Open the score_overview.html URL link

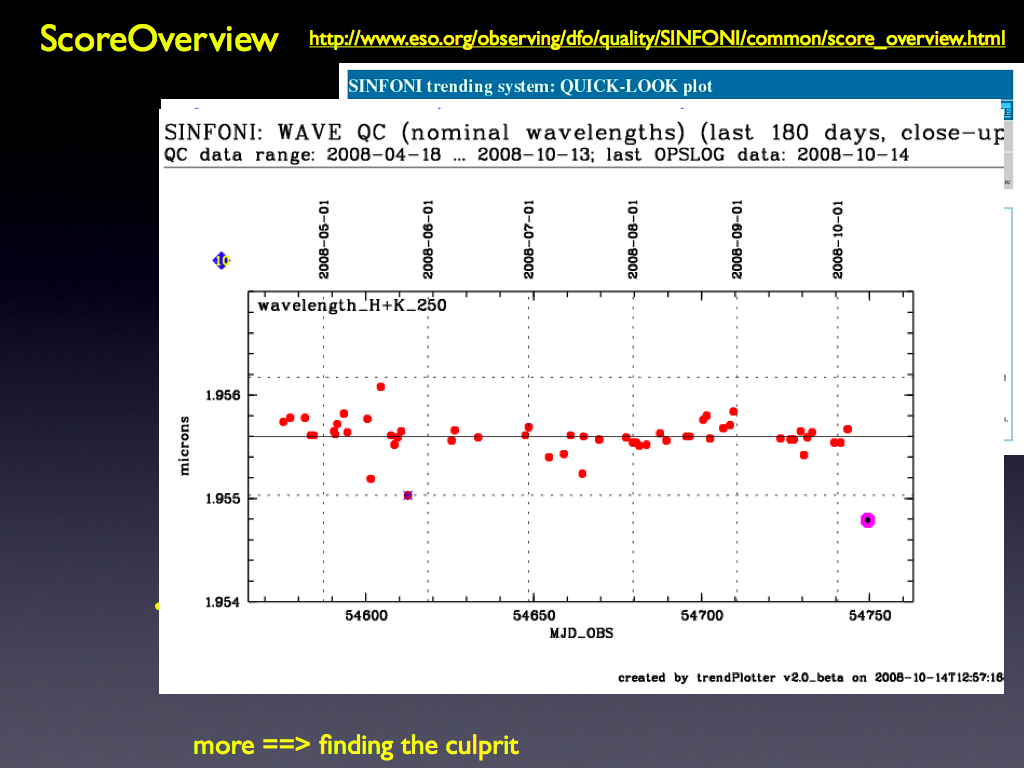pyautogui.click(x=657, y=40)
